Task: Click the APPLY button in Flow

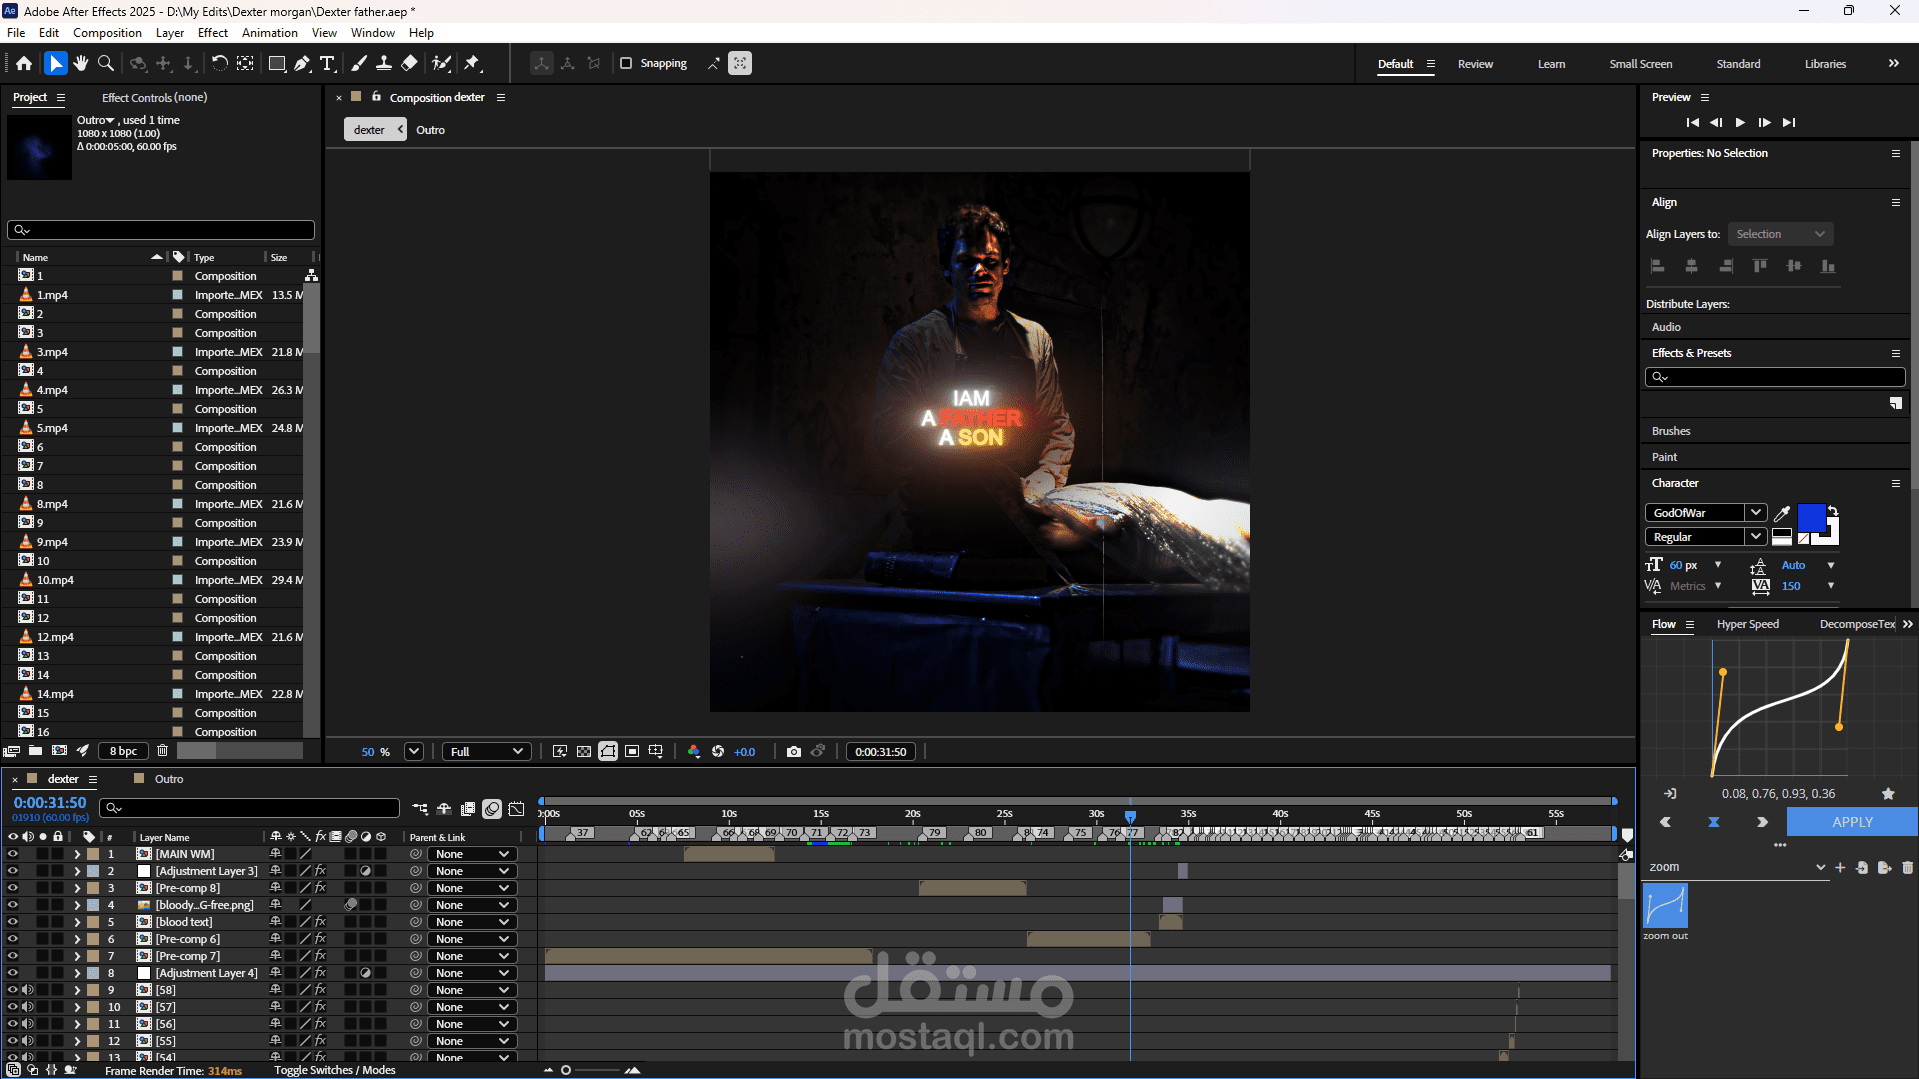Action: (1852, 822)
